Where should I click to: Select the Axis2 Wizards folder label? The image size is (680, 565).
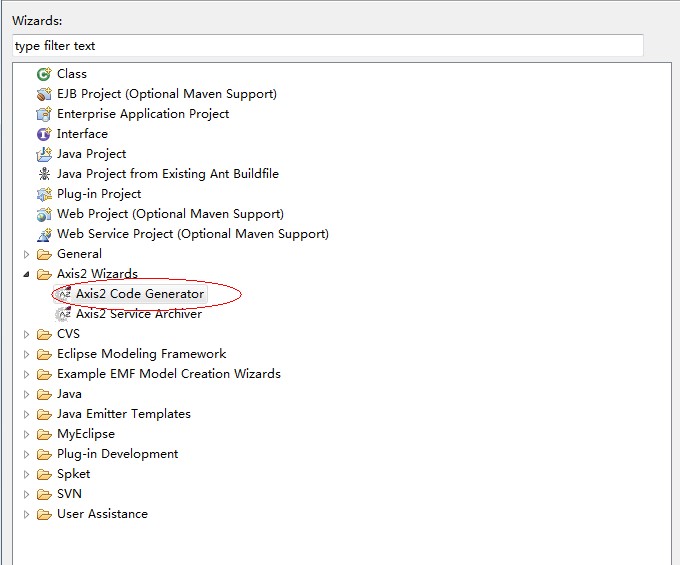coord(98,274)
